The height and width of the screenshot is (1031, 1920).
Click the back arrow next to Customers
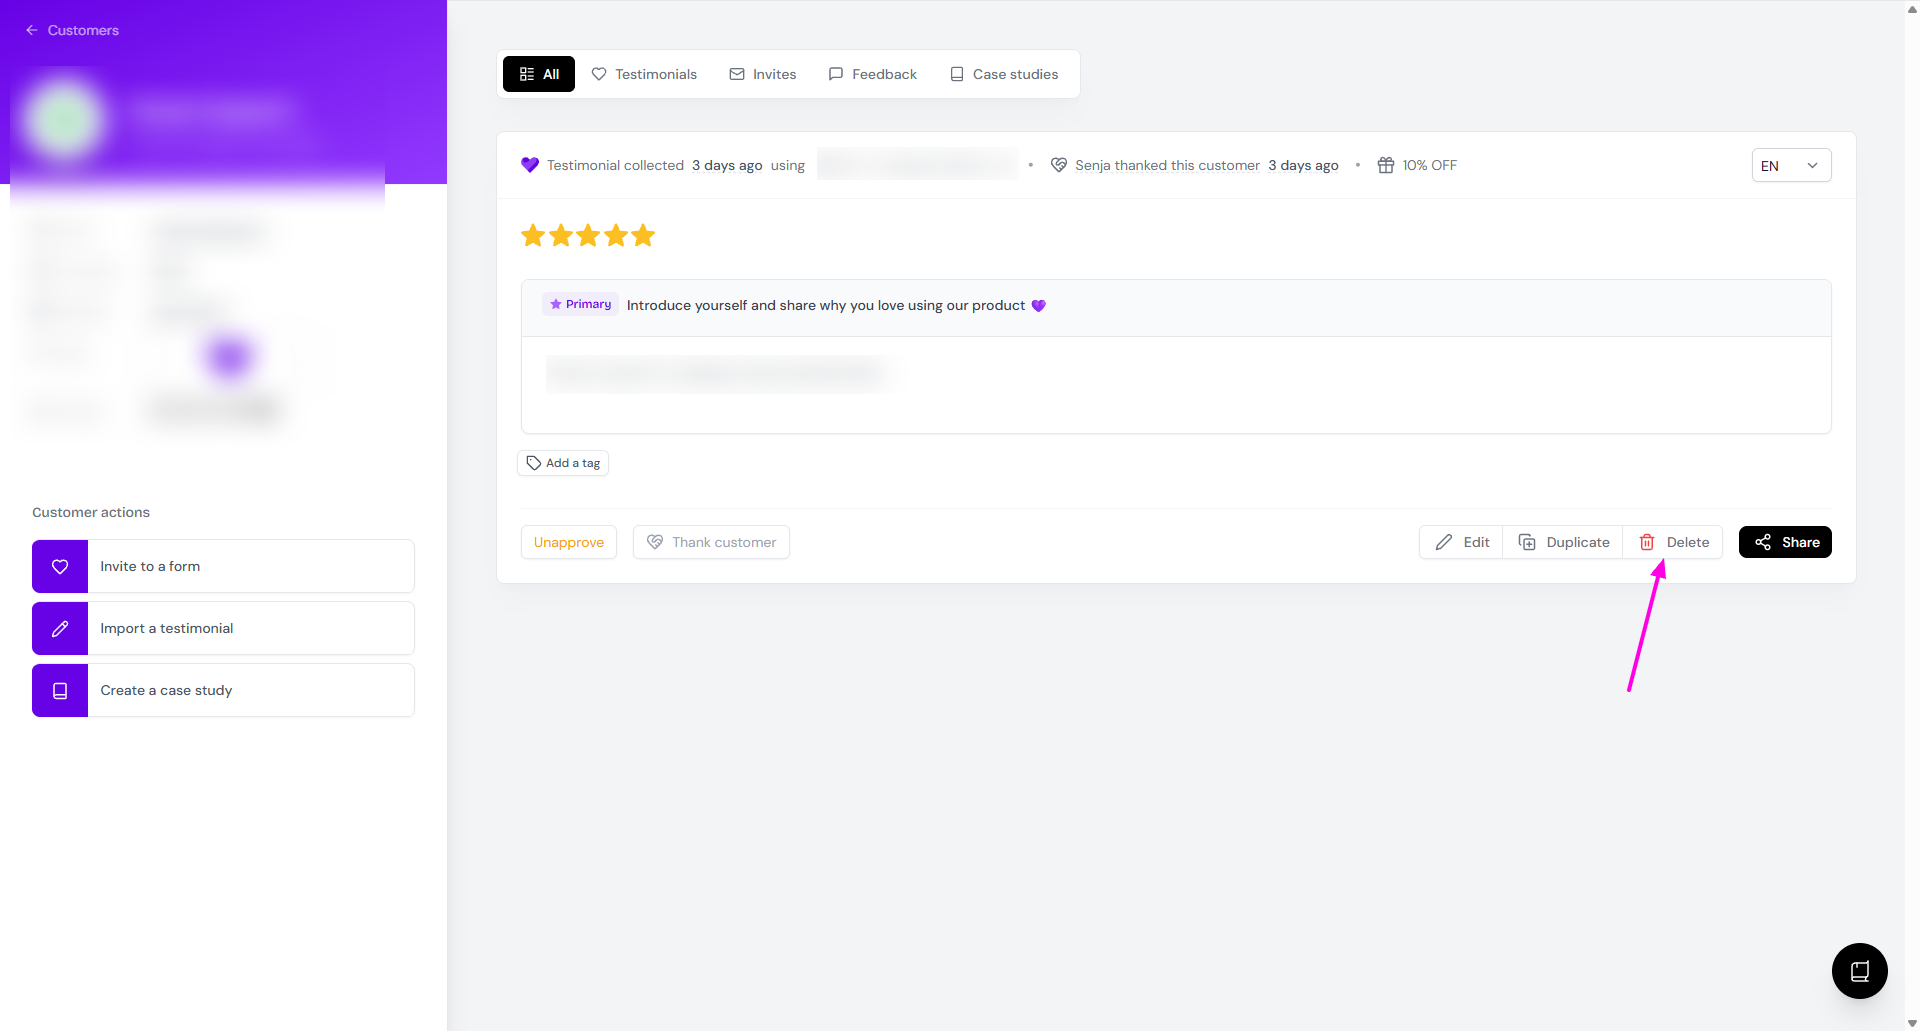[x=32, y=30]
